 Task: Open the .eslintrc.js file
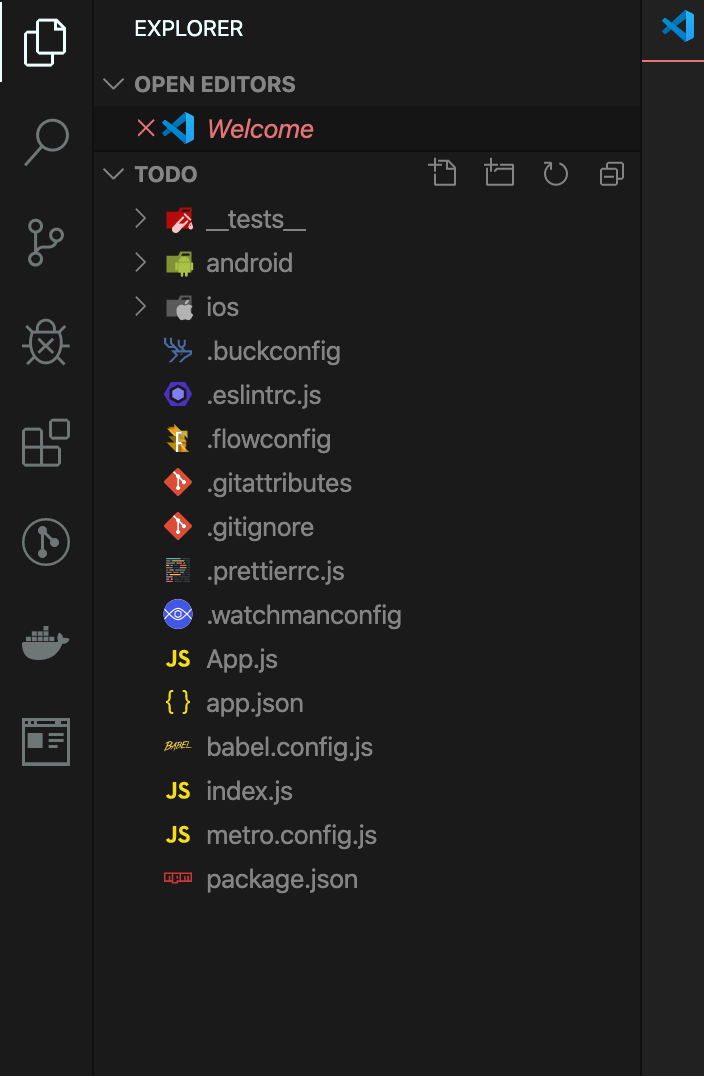pyautogui.click(x=263, y=395)
